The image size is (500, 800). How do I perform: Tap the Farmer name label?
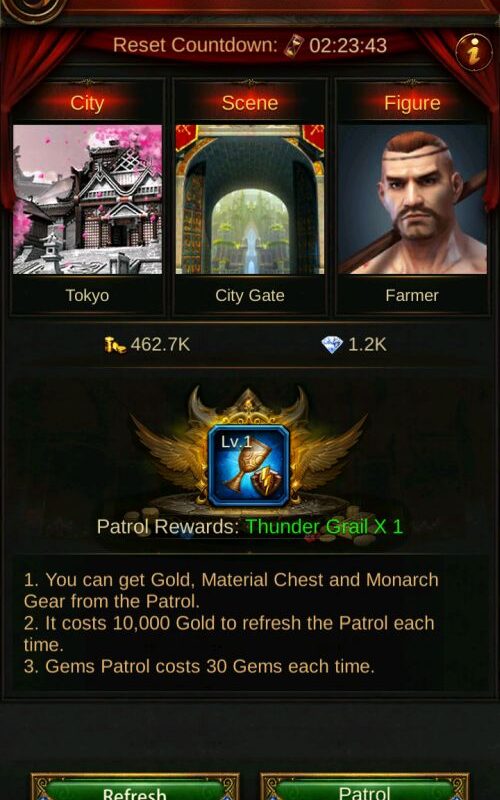coord(412,295)
